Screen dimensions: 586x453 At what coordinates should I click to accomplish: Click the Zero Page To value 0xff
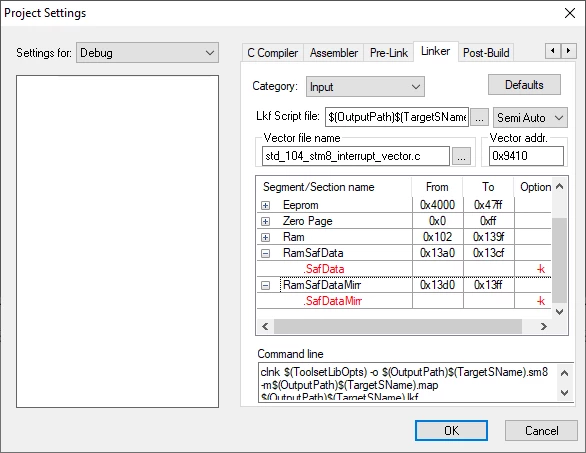pos(488,221)
